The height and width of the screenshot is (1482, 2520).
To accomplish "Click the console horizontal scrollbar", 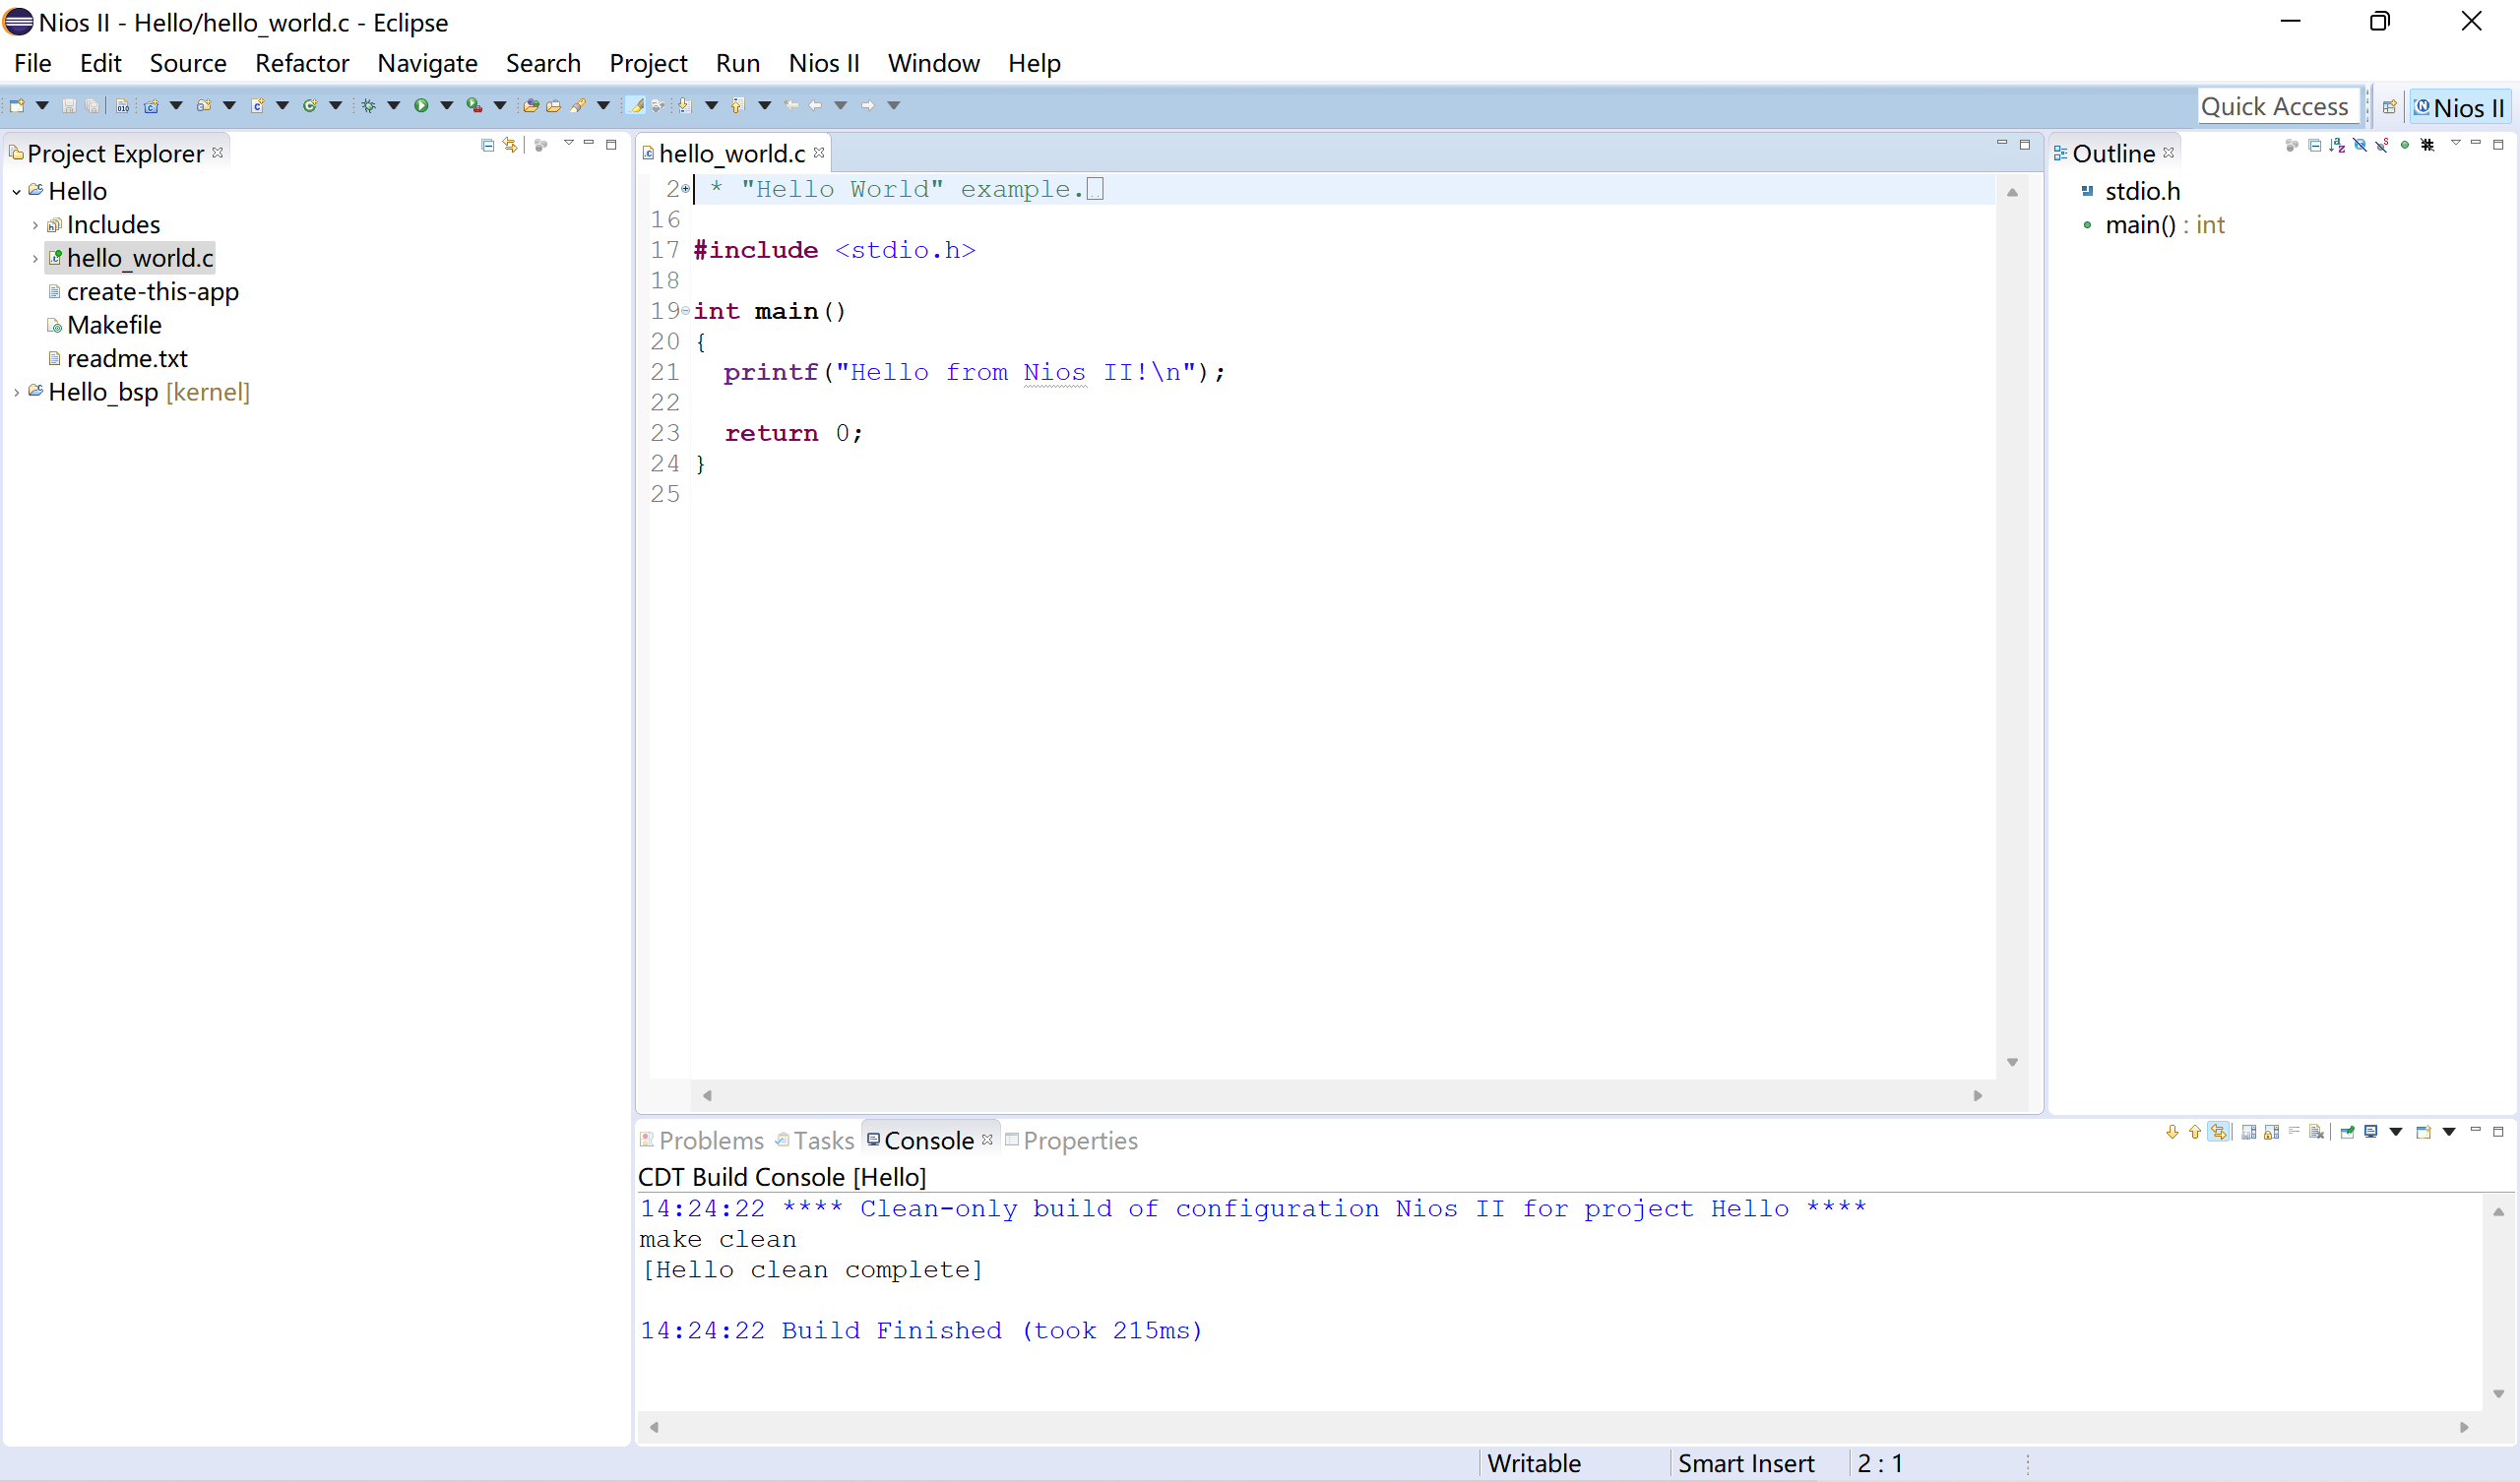I will pyautogui.click(x=1558, y=1428).
